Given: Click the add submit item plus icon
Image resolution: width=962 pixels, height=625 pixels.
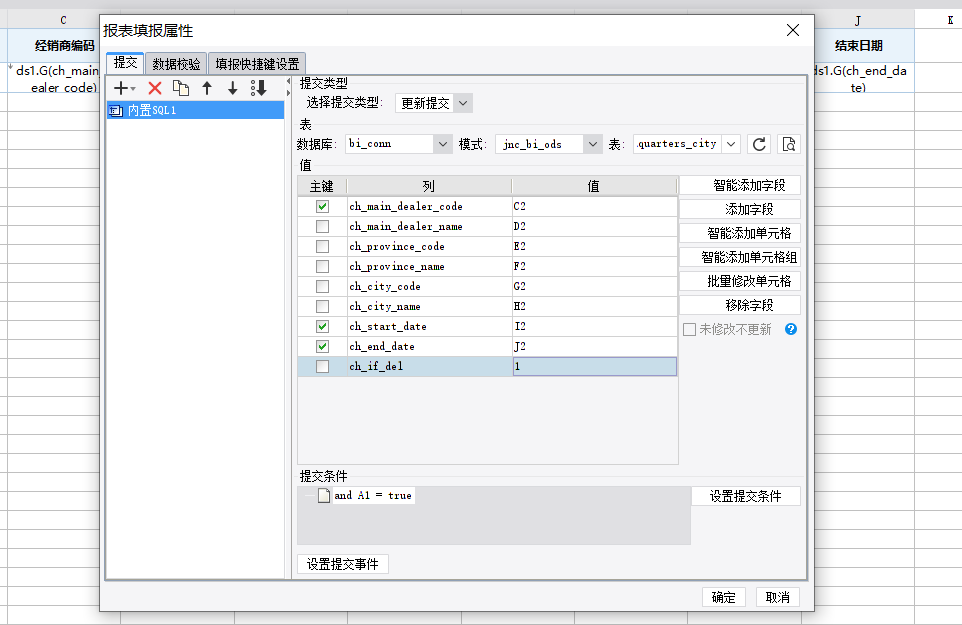Looking at the screenshot, I should (123, 88).
